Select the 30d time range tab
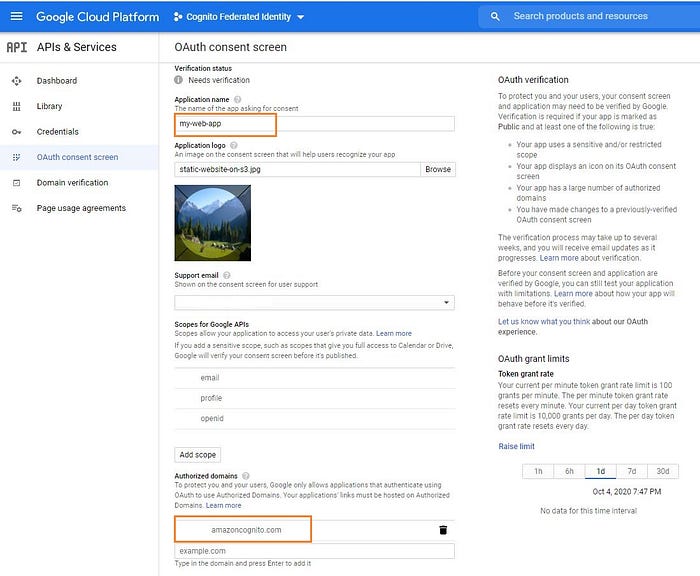700x576 pixels. coord(663,472)
